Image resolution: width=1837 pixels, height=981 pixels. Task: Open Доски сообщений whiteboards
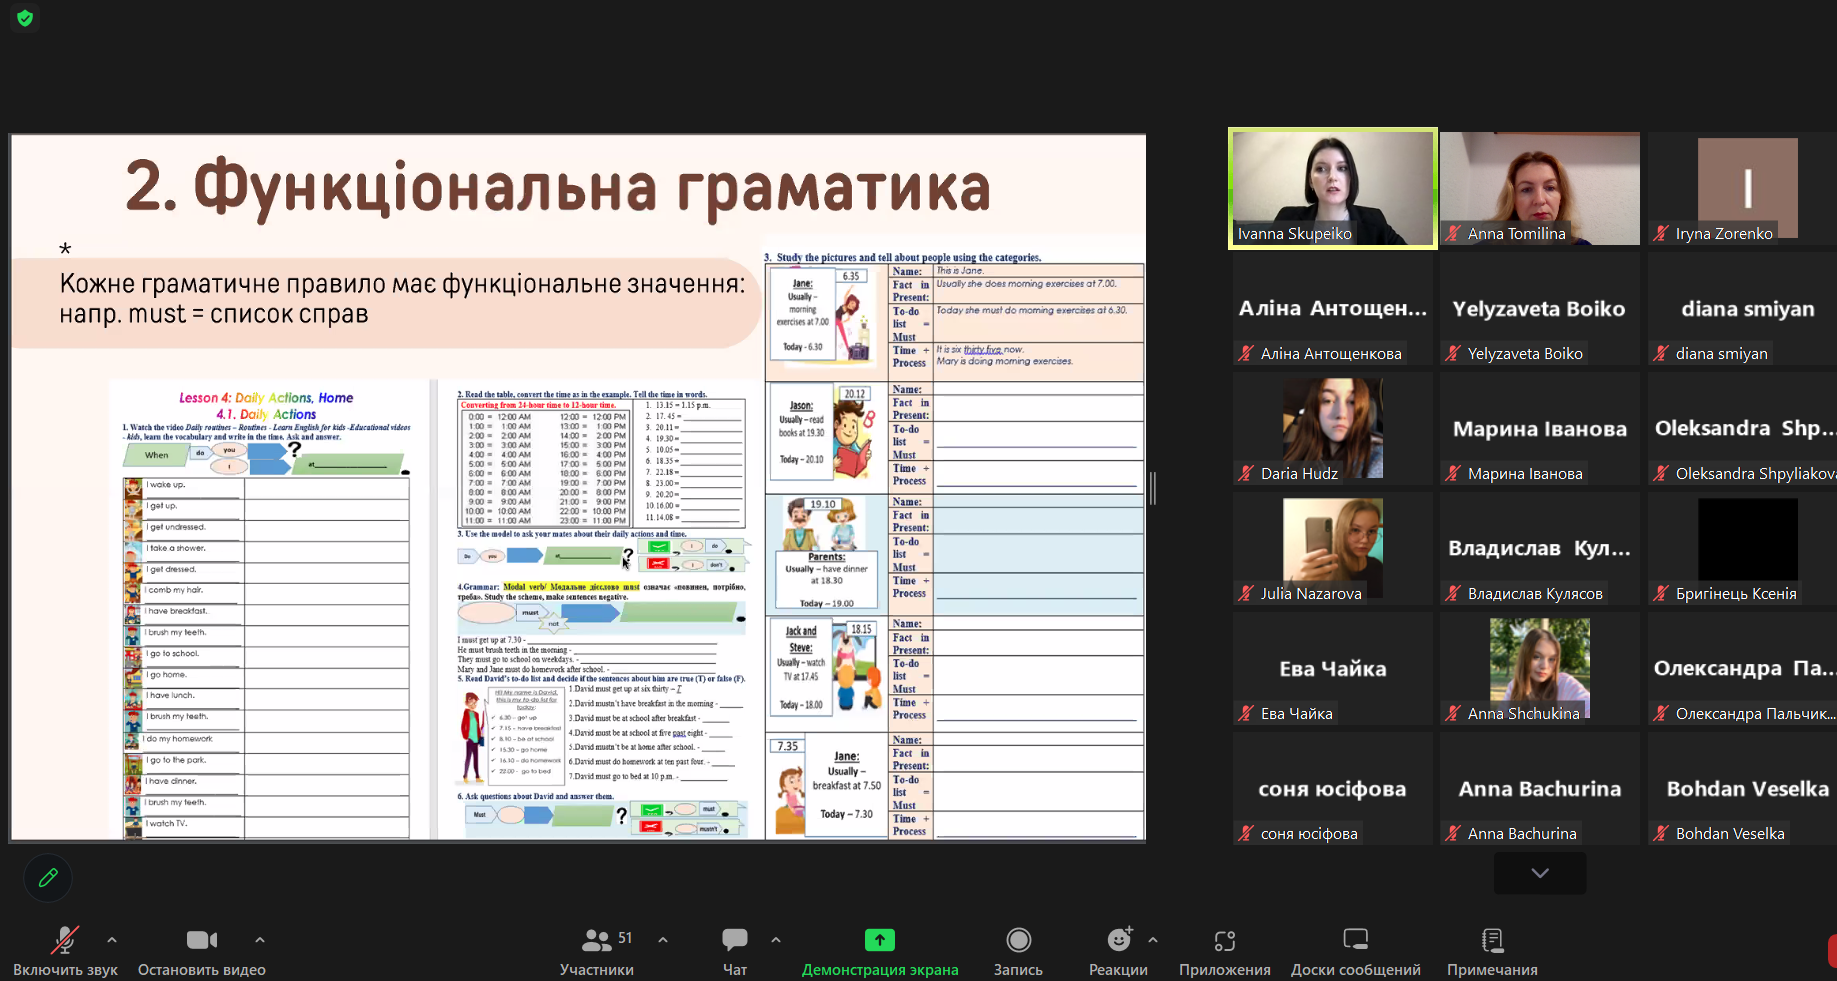pos(1355,950)
